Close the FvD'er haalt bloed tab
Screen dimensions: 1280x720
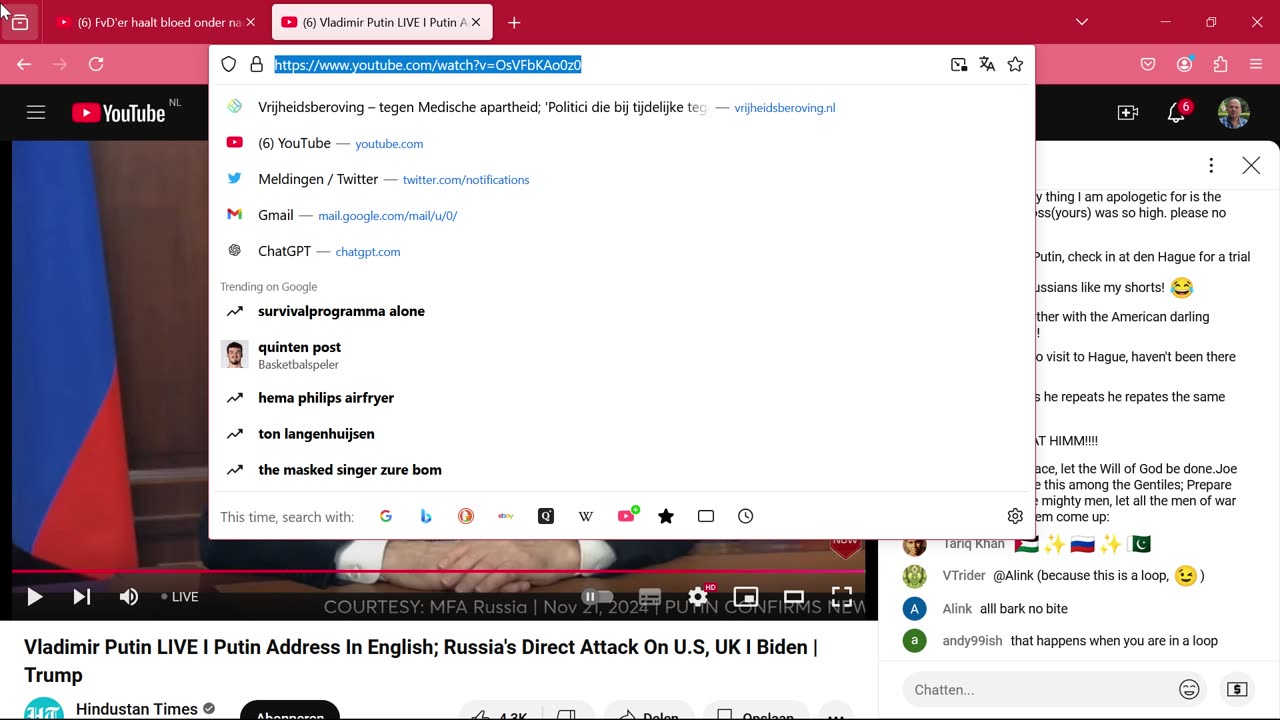[250, 22]
